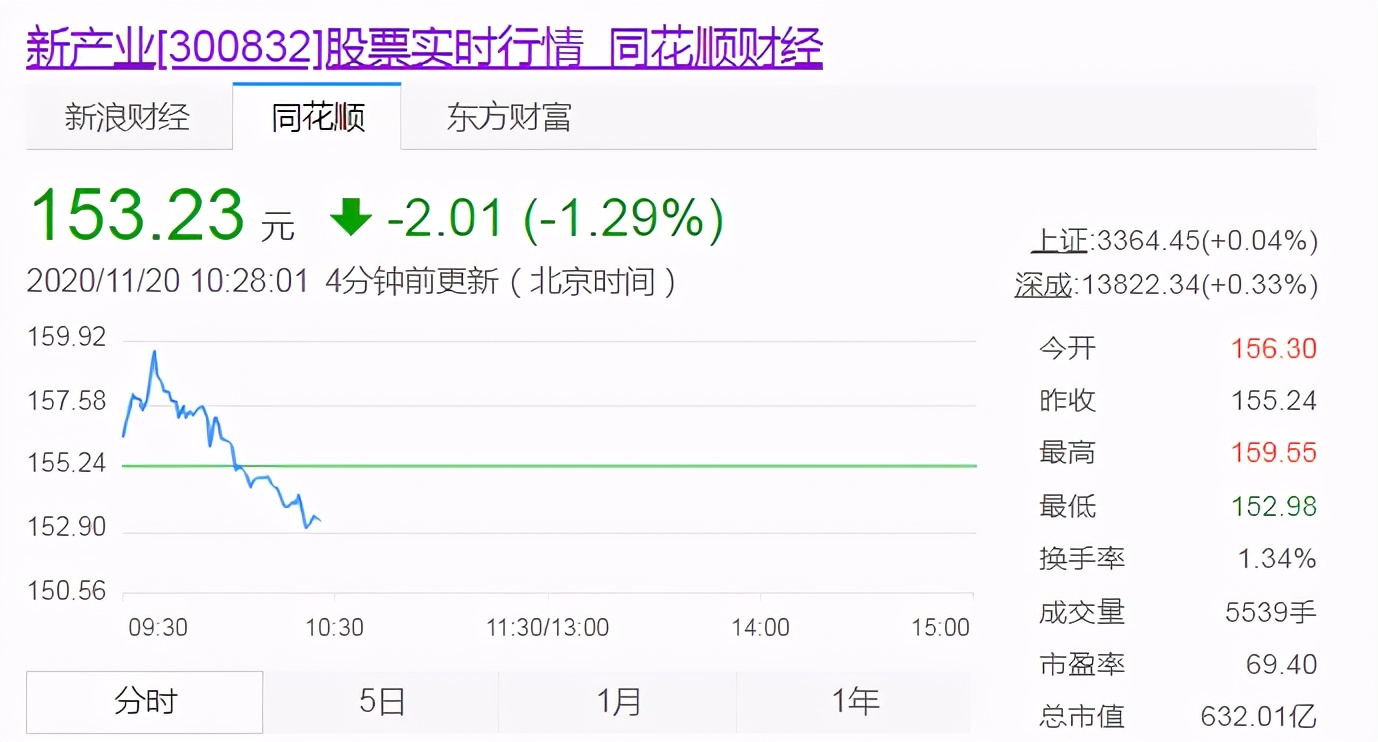
Task: Click the update timestamp text
Action: click(x=168, y=282)
